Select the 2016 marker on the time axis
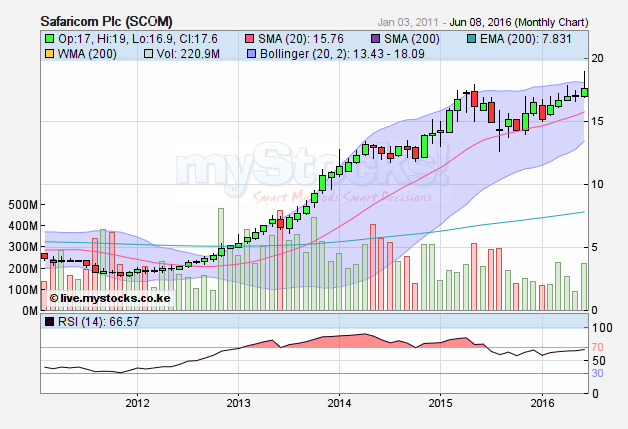The width and height of the screenshot is (628, 429). 541,403
